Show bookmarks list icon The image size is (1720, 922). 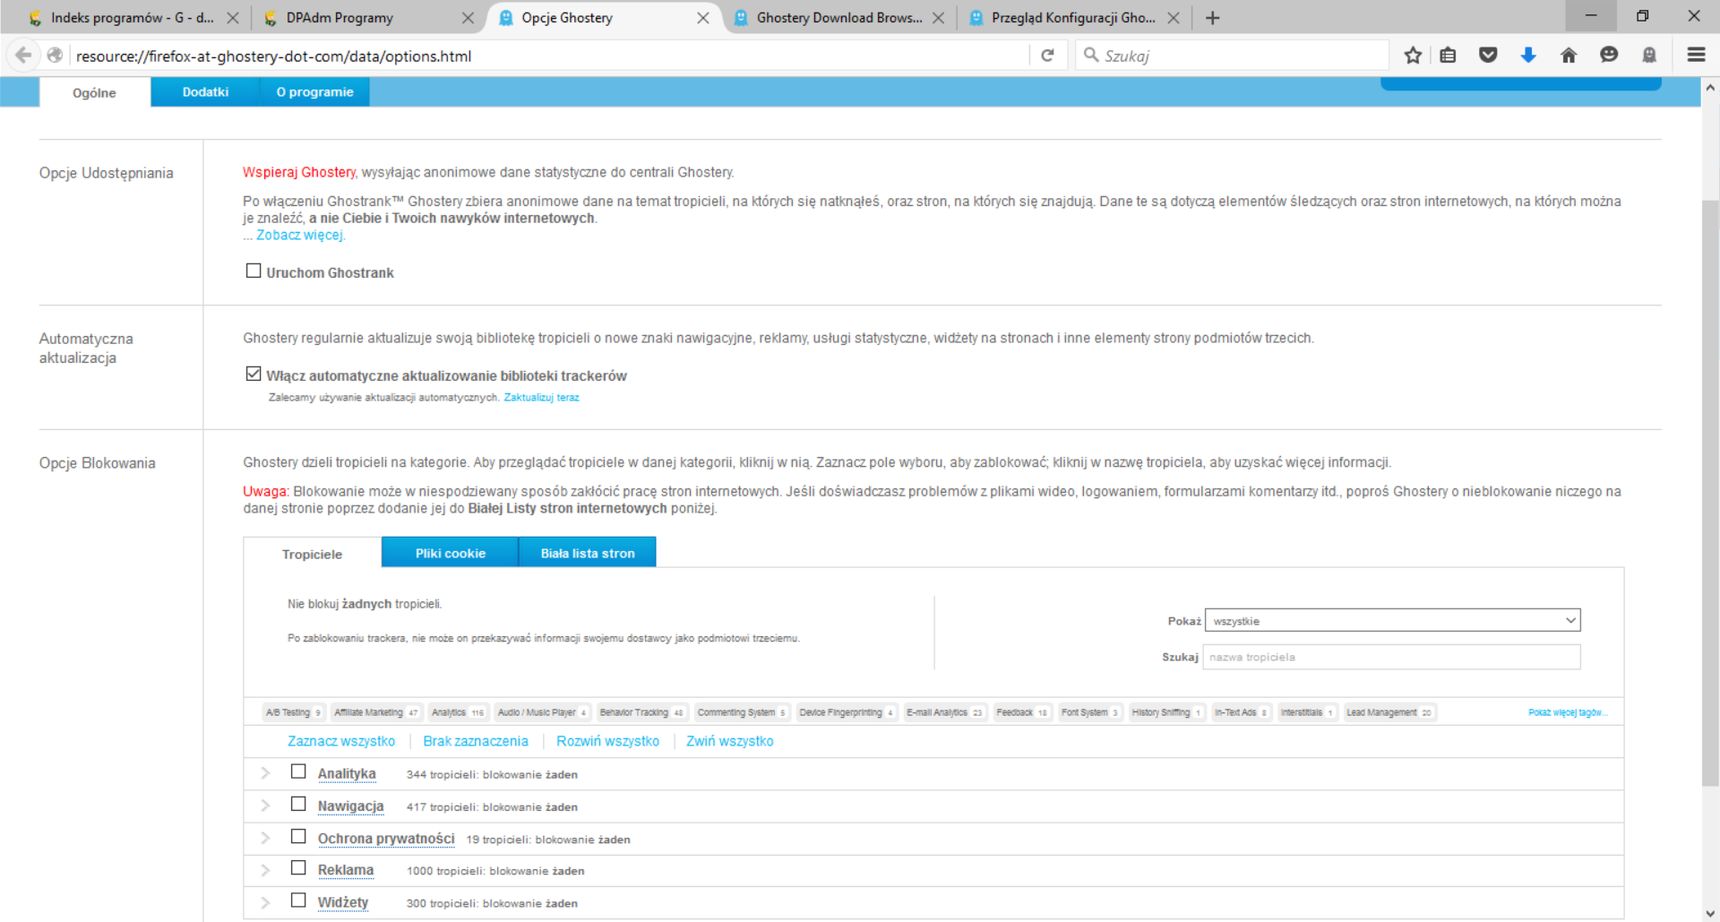(1448, 55)
